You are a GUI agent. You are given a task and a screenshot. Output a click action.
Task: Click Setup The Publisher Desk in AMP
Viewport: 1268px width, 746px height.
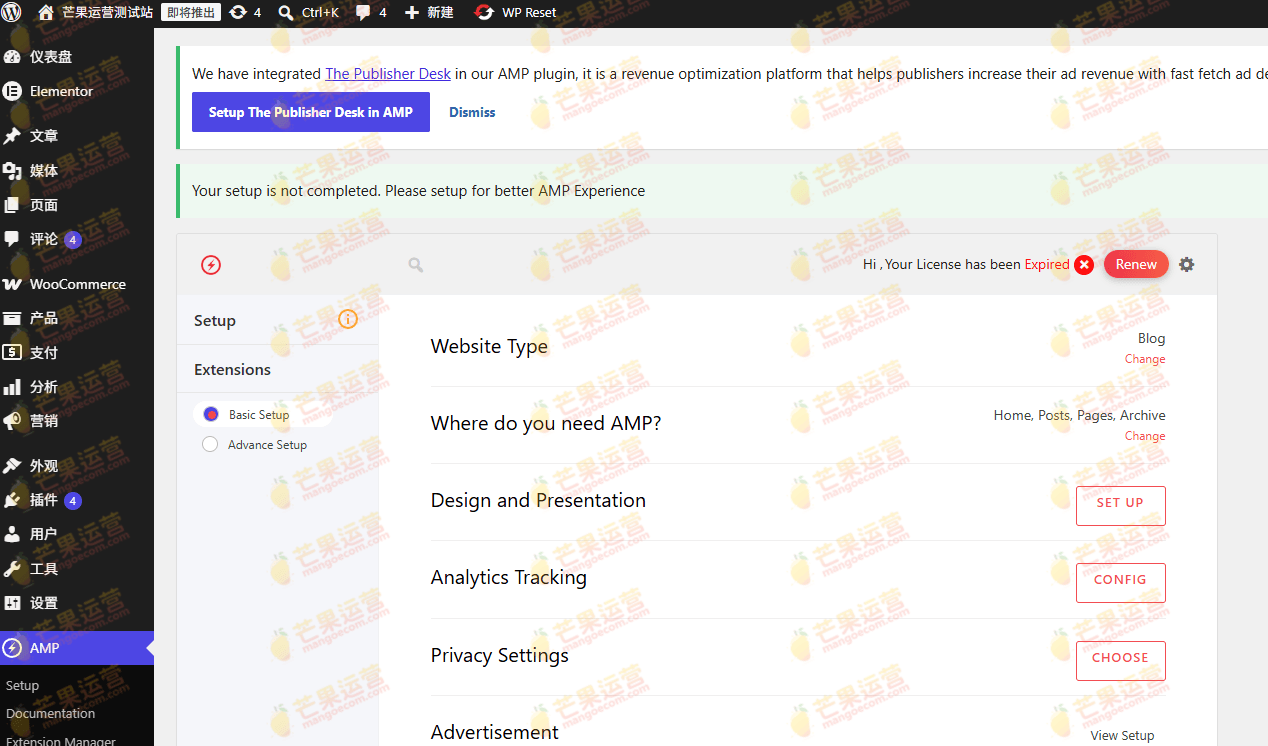point(311,112)
